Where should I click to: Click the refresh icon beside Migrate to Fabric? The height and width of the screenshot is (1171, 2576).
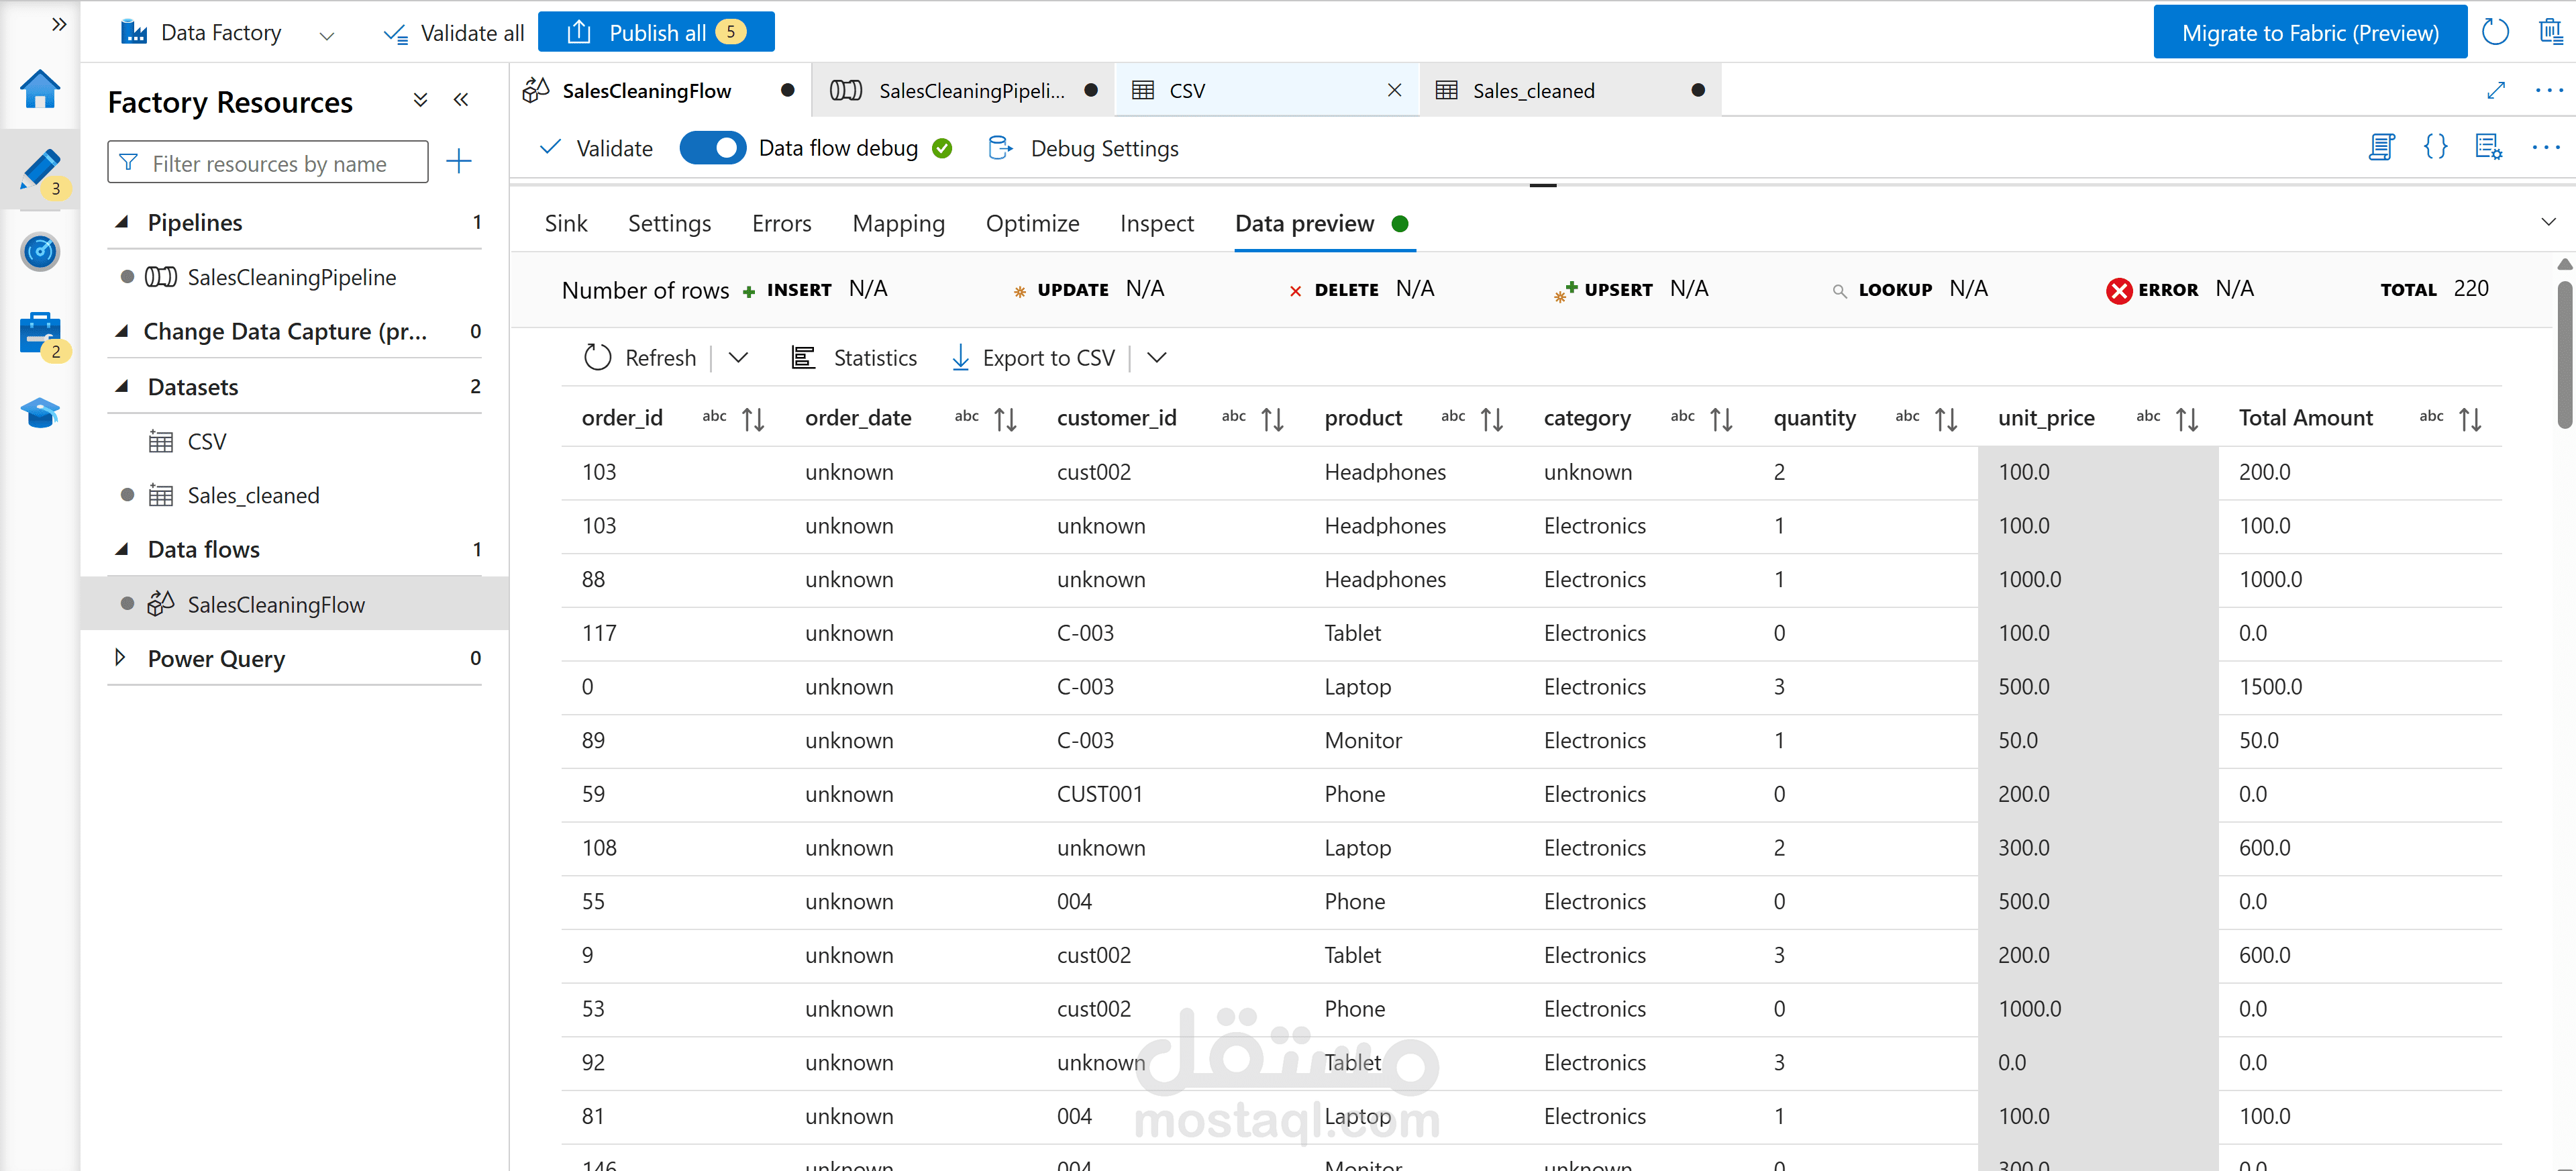pyautogui.click(x=2495, y=32)
